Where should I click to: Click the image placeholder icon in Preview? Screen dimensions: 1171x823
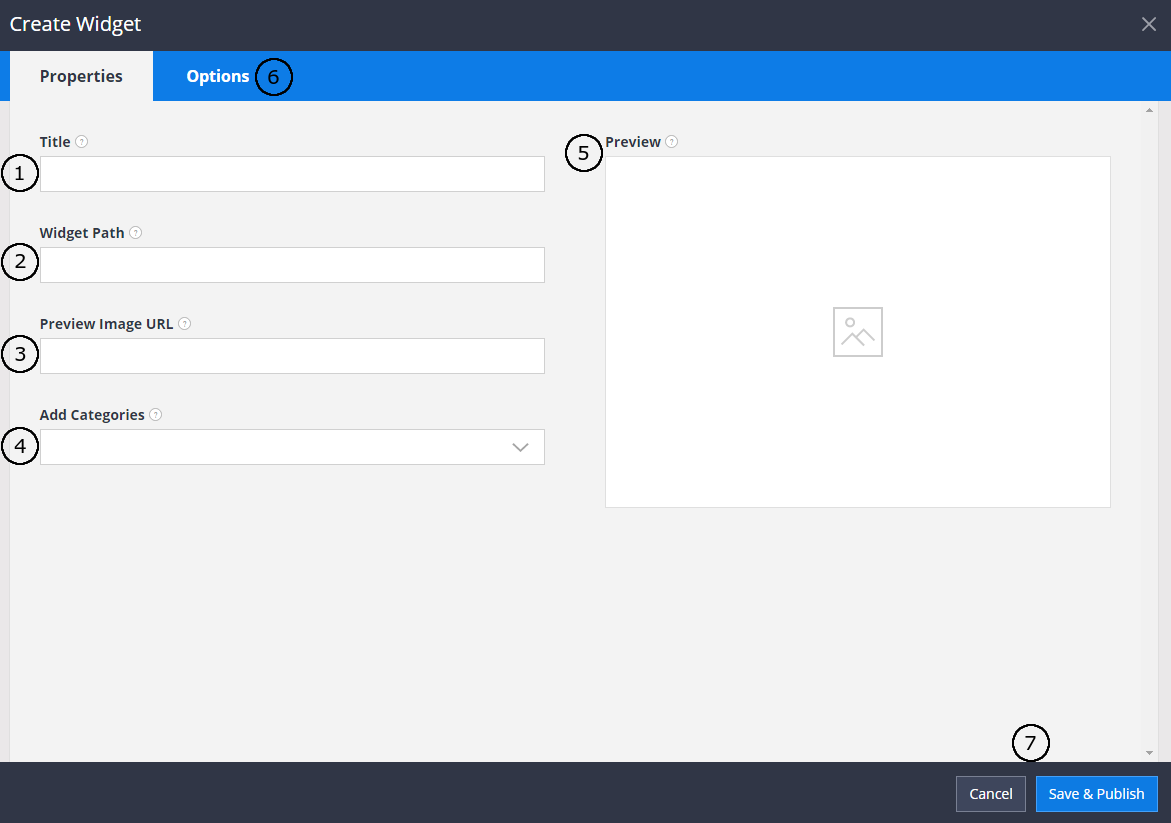click(857, 331)
